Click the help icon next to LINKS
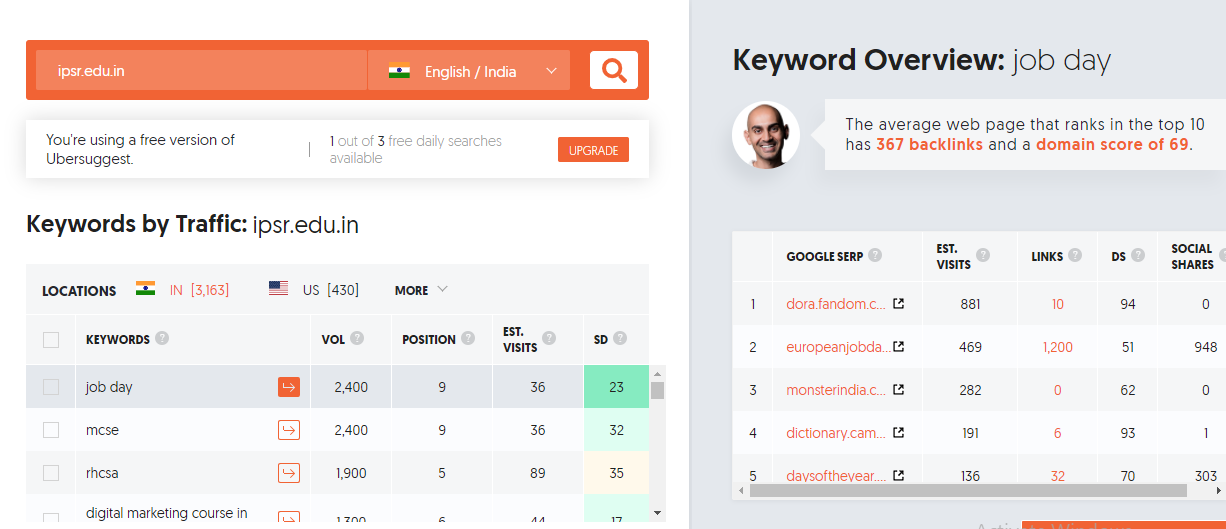The image size is (1226, 529). click(x=1075, y=255)
